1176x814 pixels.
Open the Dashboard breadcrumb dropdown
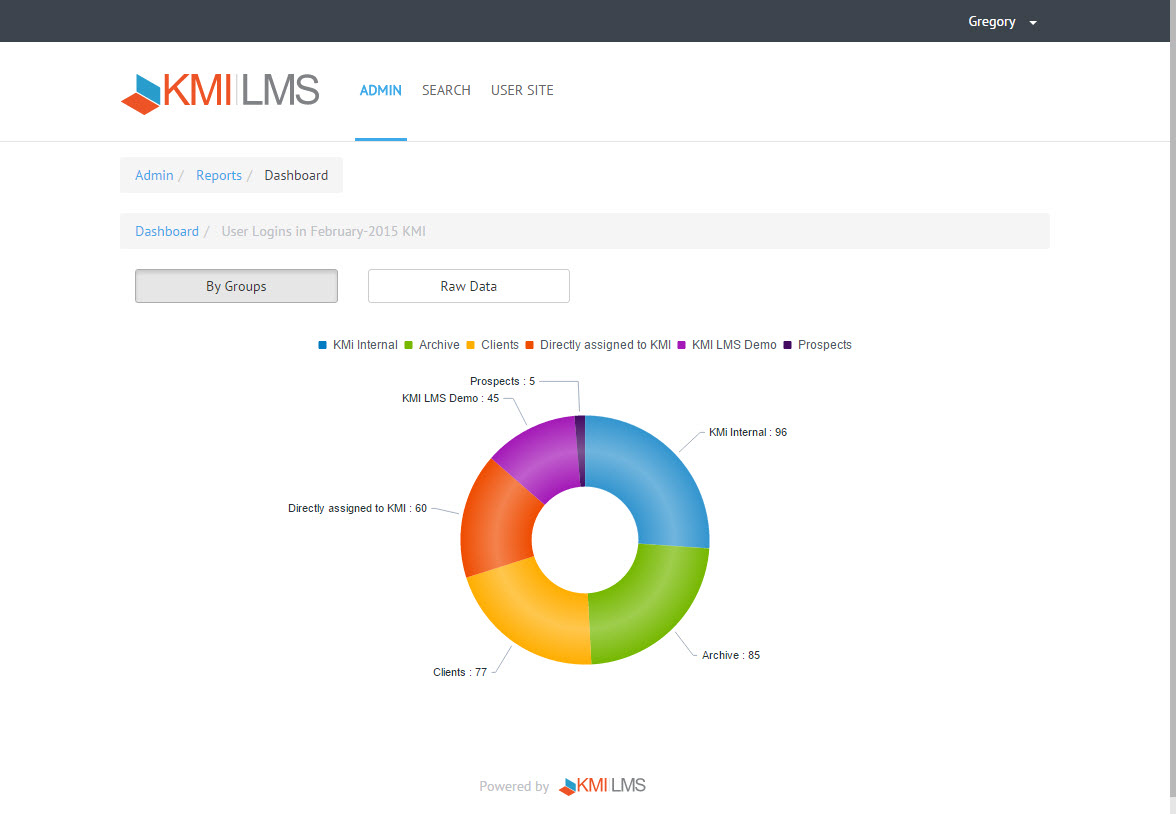click(x=166, y=231)
